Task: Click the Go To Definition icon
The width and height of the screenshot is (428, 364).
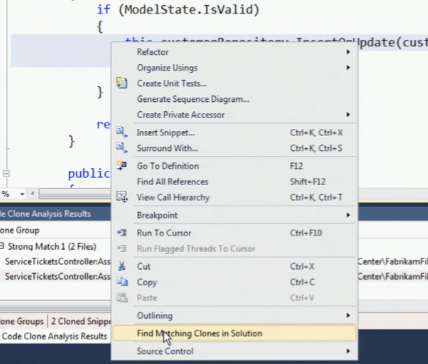Action: coord(122,165)
